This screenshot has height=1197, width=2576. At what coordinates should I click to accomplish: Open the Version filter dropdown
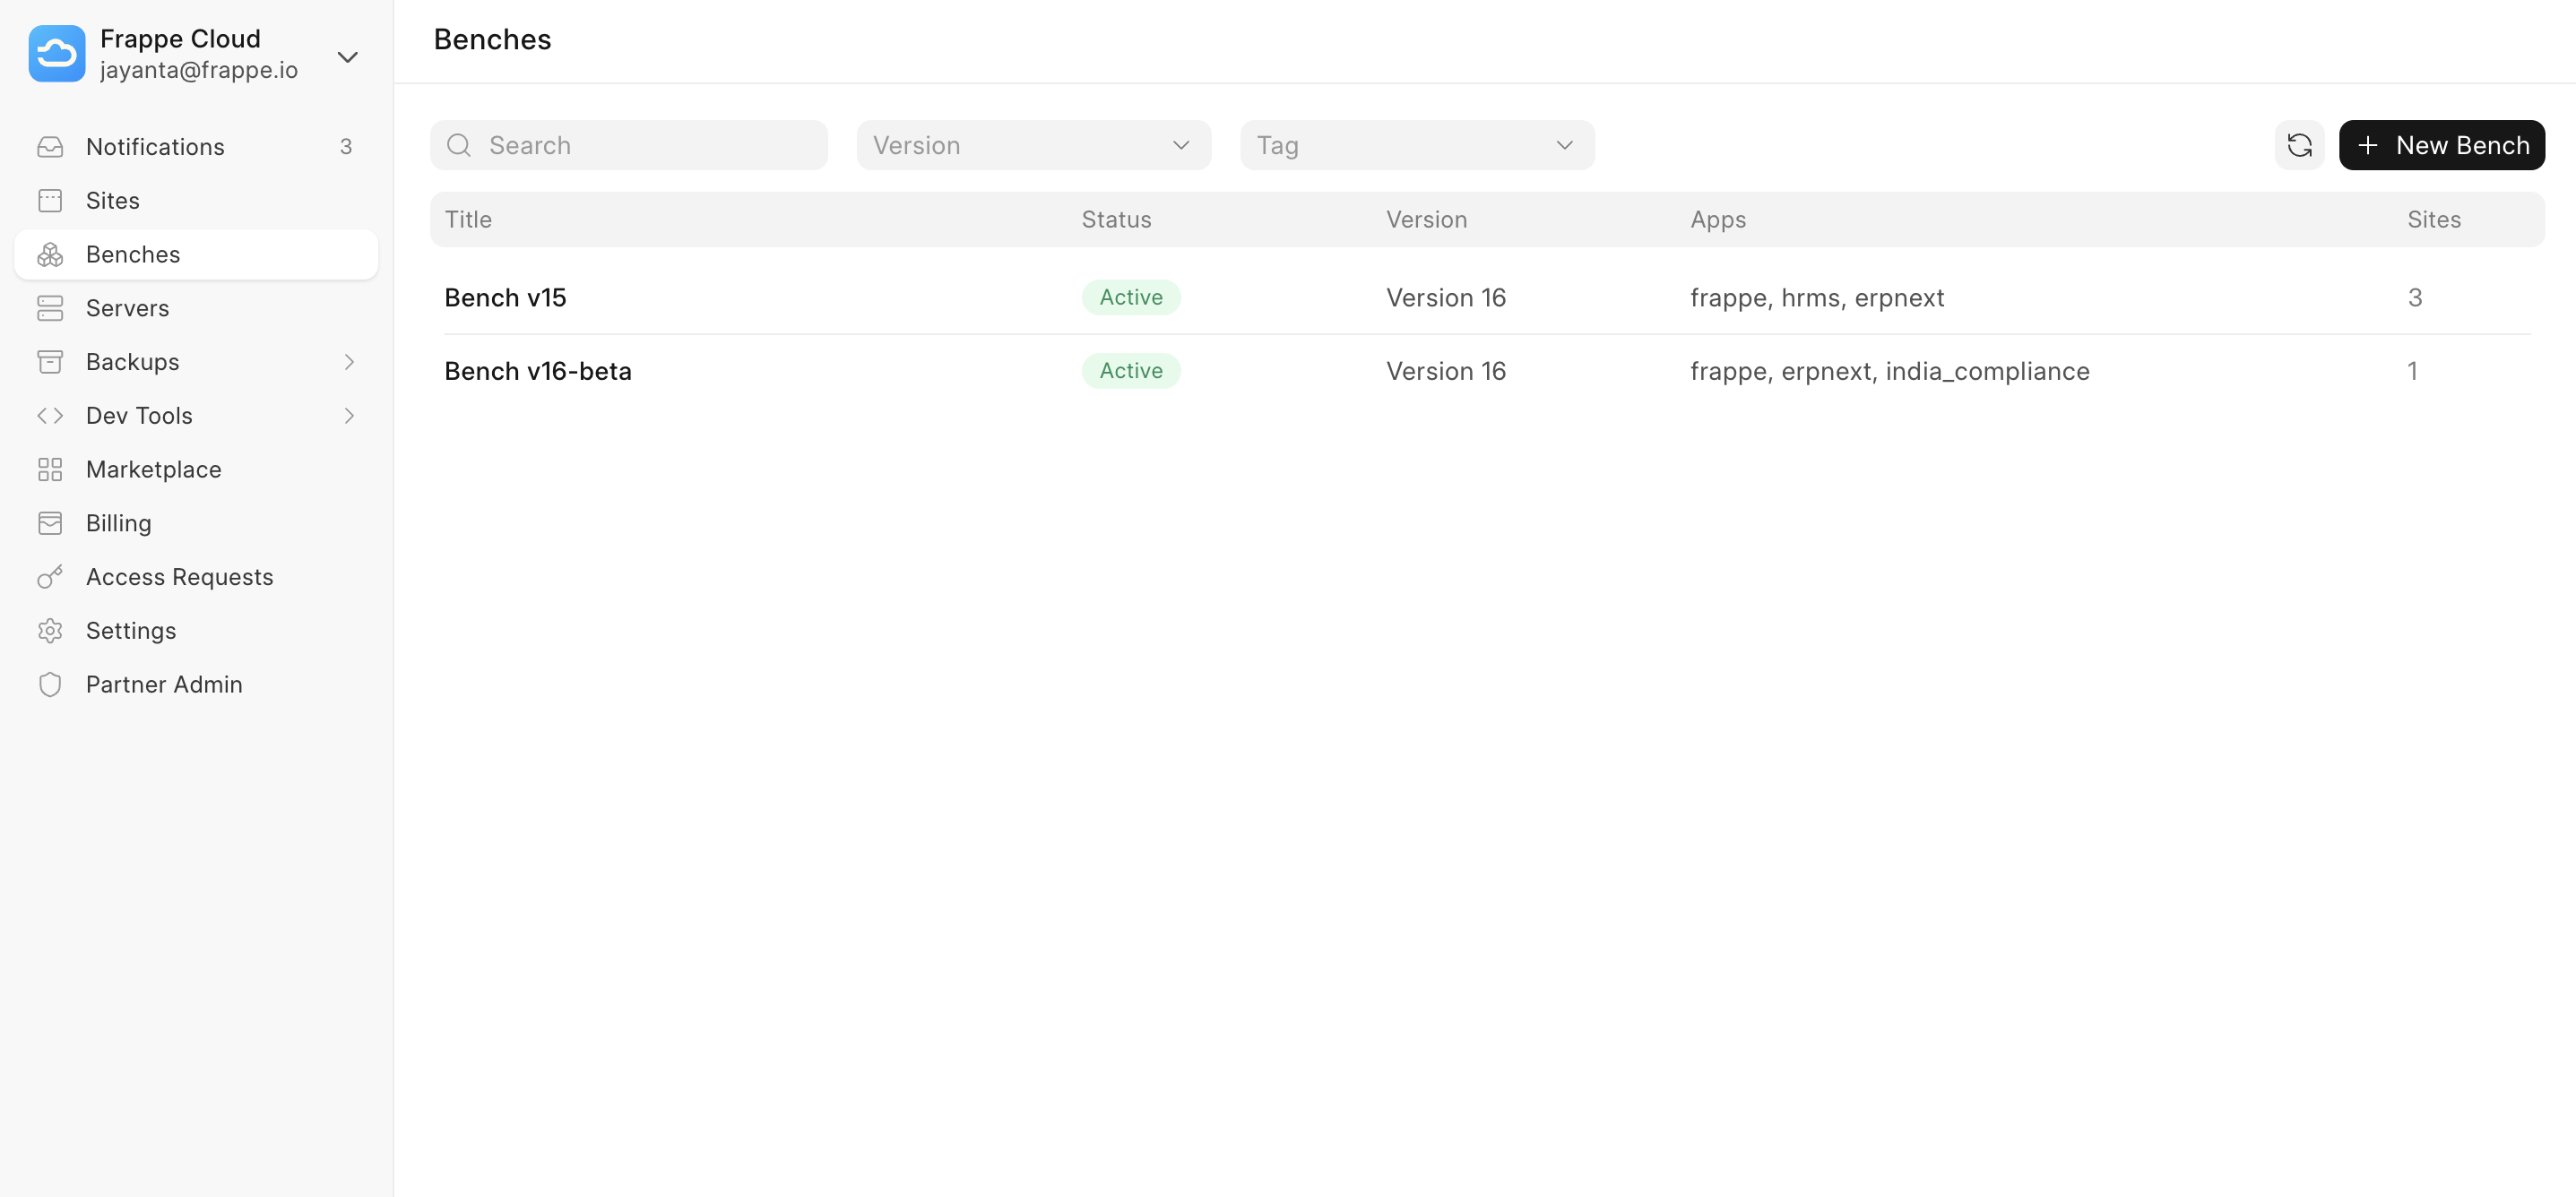(1033, 145)
